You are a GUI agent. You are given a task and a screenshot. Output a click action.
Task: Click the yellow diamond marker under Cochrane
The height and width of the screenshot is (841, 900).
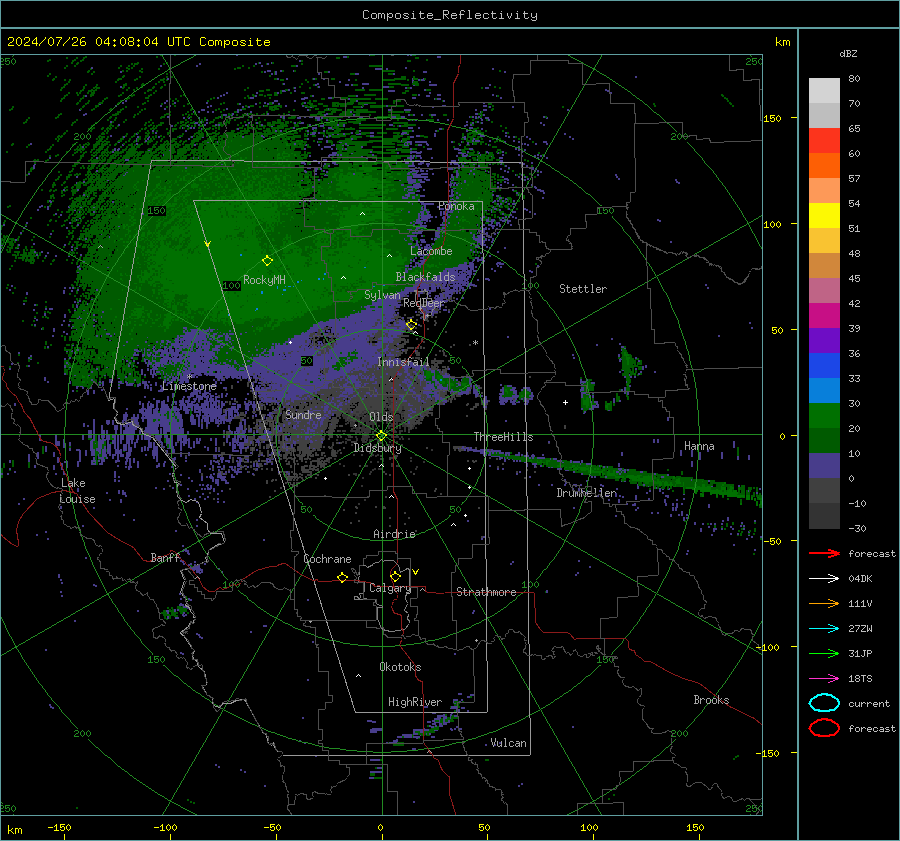pos(342,577)
